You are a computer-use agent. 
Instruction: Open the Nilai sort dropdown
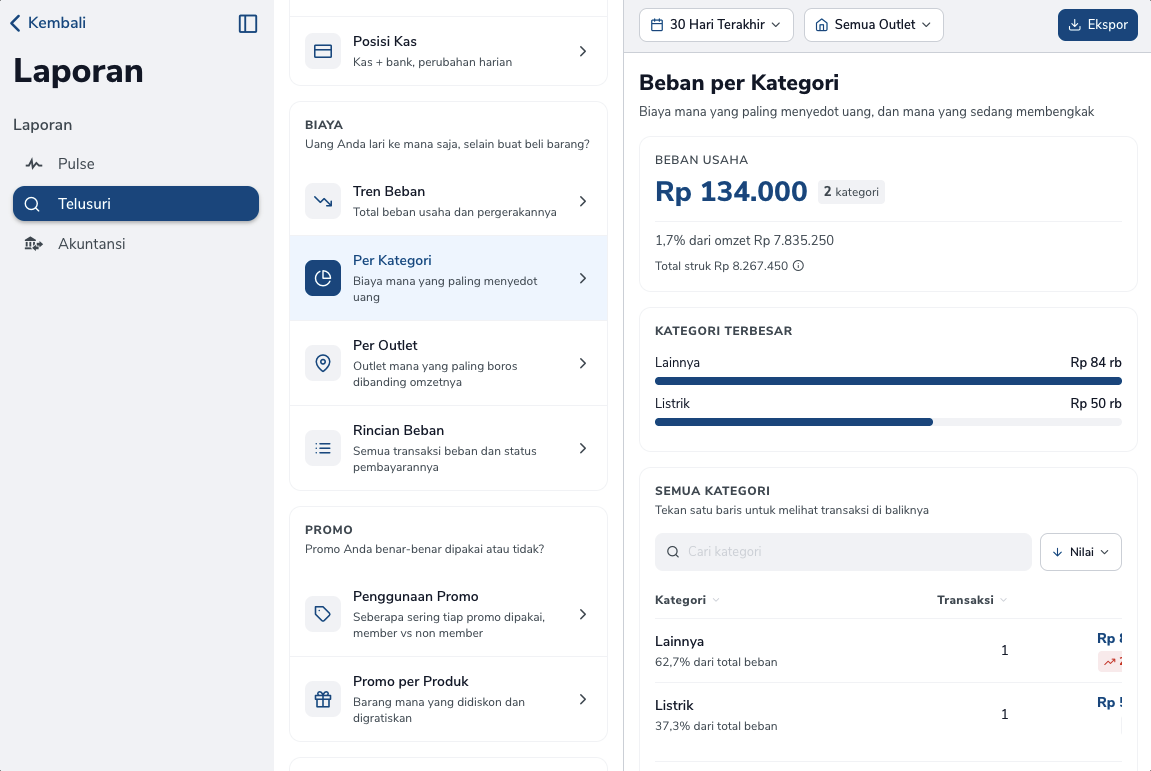pos(1081,552)
